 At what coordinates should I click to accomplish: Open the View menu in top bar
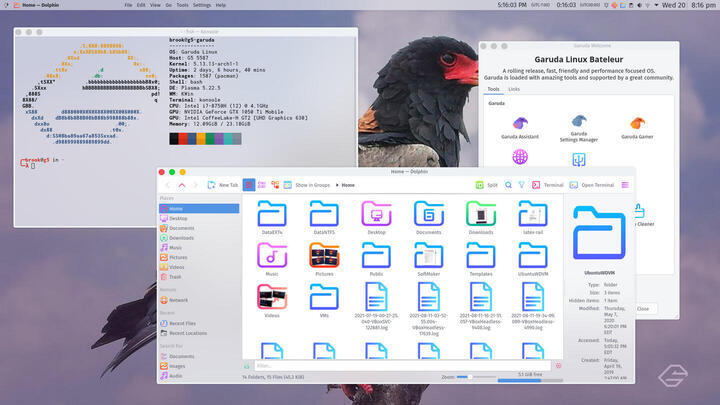[155, 5]
